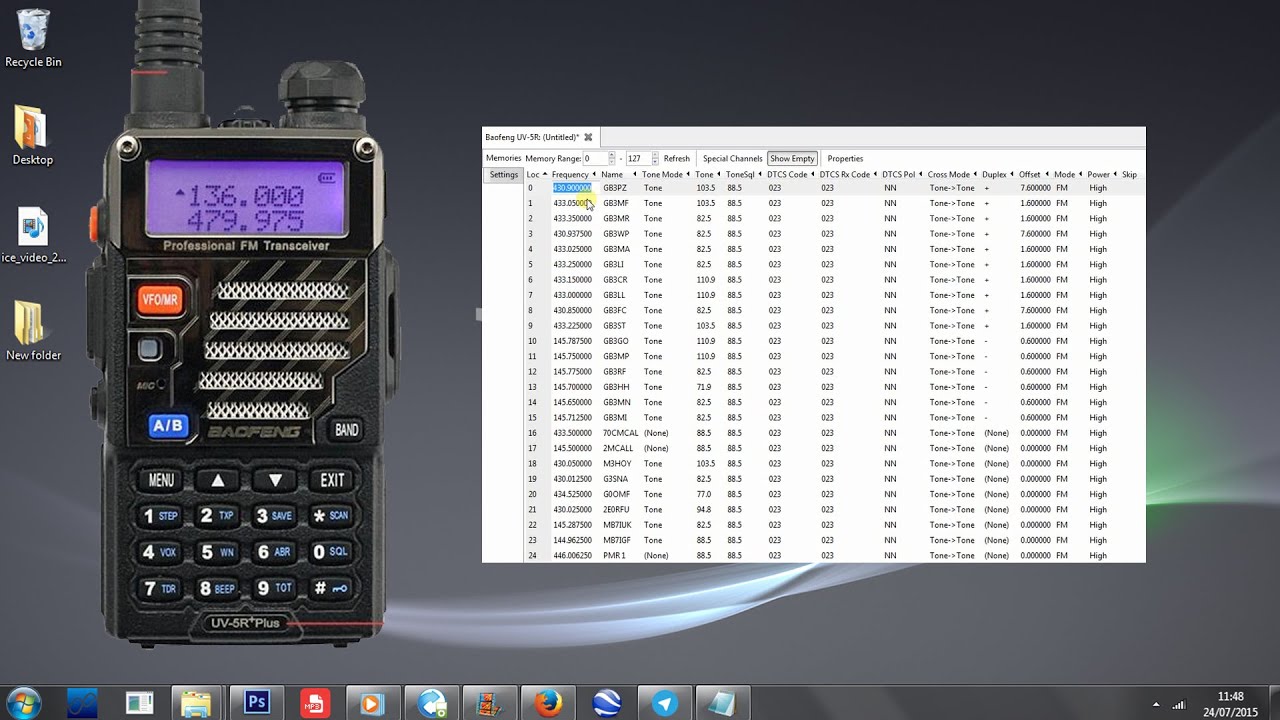Click tone value 94.8 in 2E0RFU row

click(x=704, y=510)
